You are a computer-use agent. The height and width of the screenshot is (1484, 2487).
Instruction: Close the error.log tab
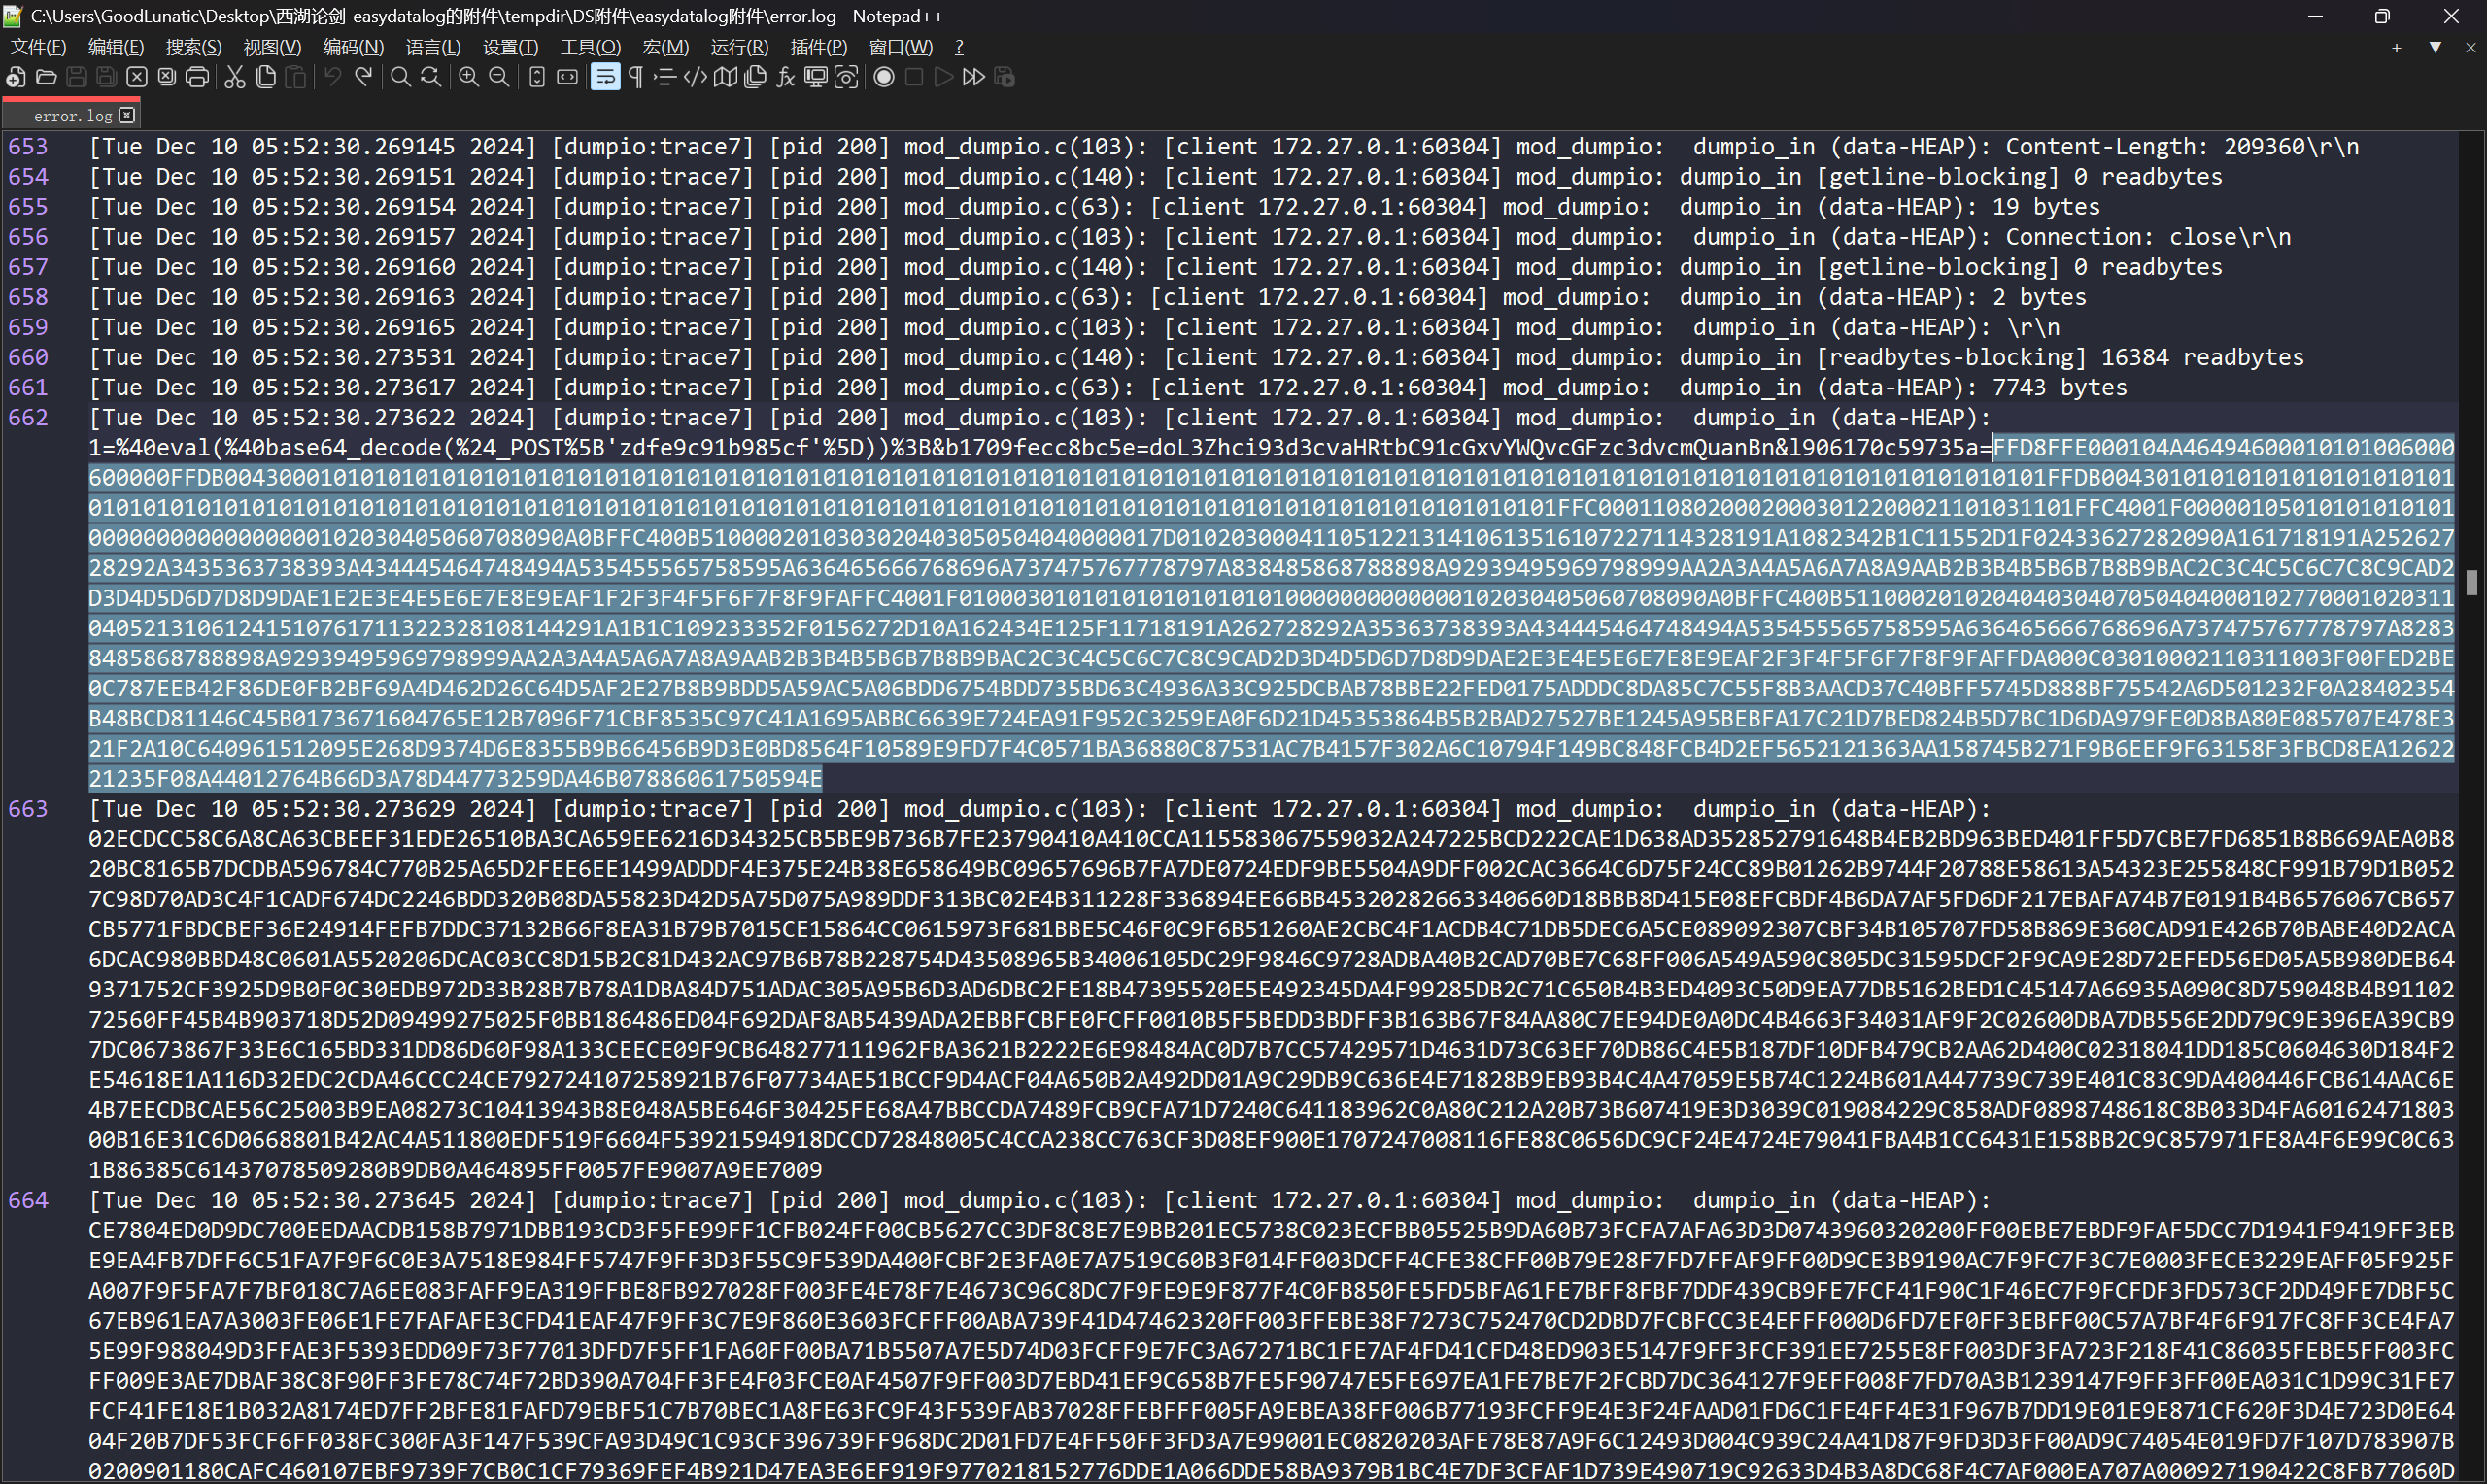pyautogui.click(x=127, y=115)
